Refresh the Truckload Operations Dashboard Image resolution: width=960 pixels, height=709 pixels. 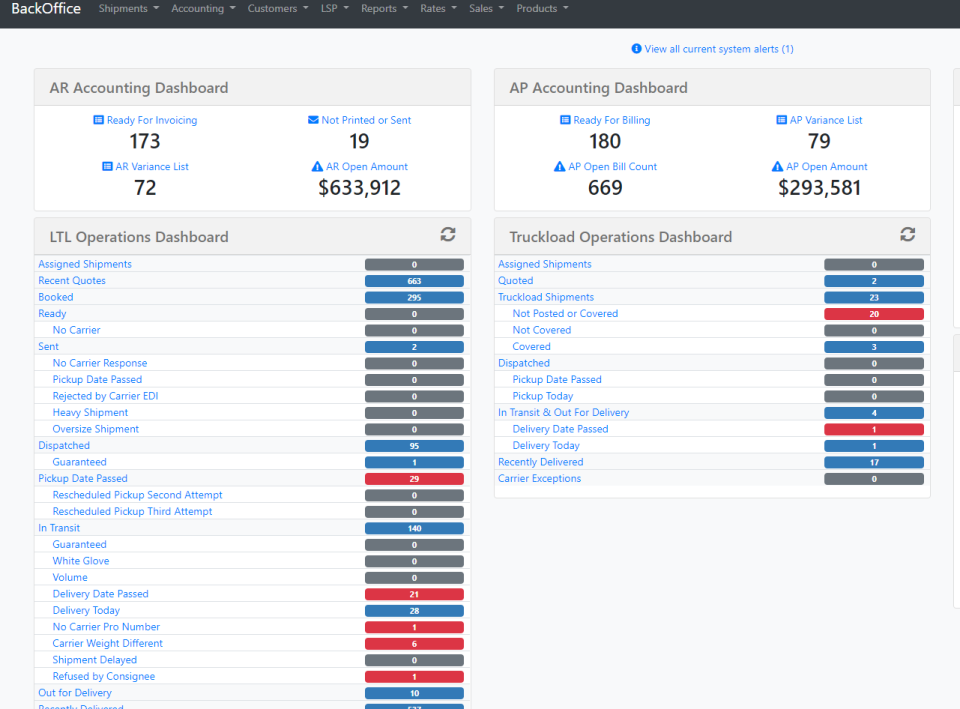pos(907,234)
